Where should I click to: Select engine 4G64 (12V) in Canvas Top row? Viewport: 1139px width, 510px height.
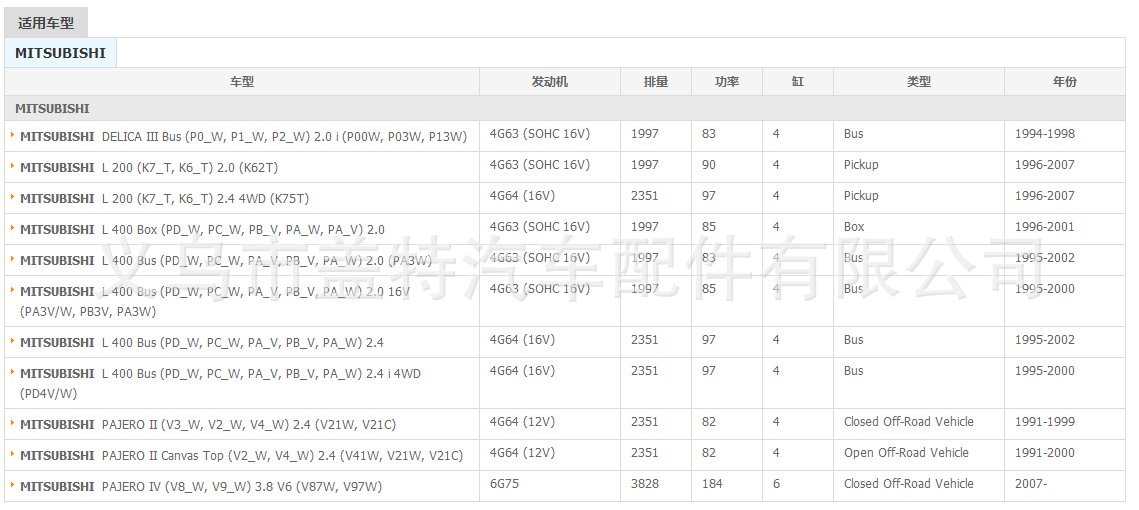pyautogui.click(x=522, y=453)
